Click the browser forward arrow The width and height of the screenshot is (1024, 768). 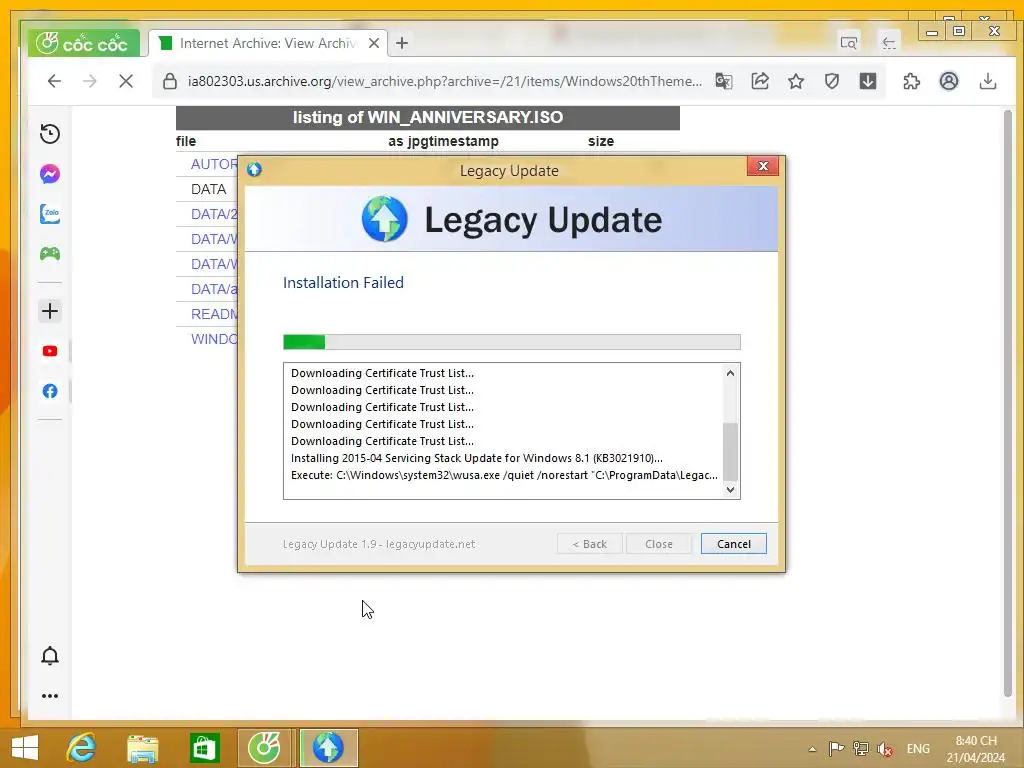coord(90,81)
